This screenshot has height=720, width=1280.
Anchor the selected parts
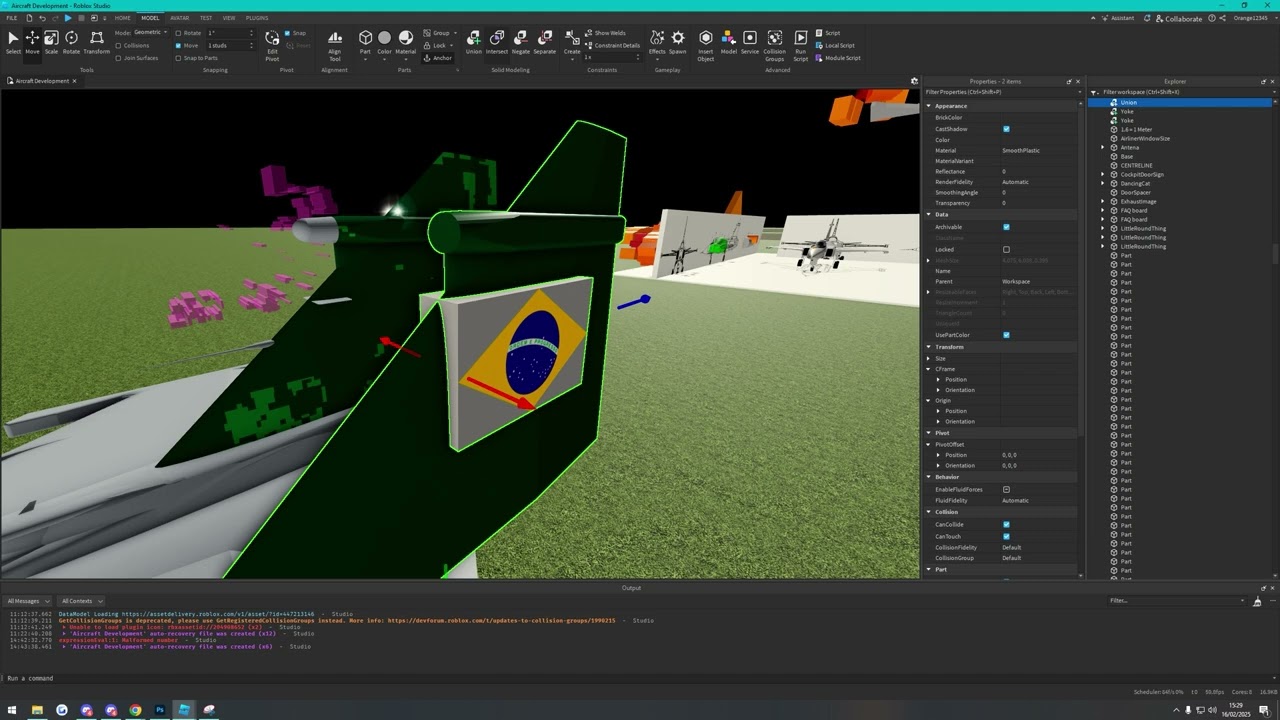point(438,58)
